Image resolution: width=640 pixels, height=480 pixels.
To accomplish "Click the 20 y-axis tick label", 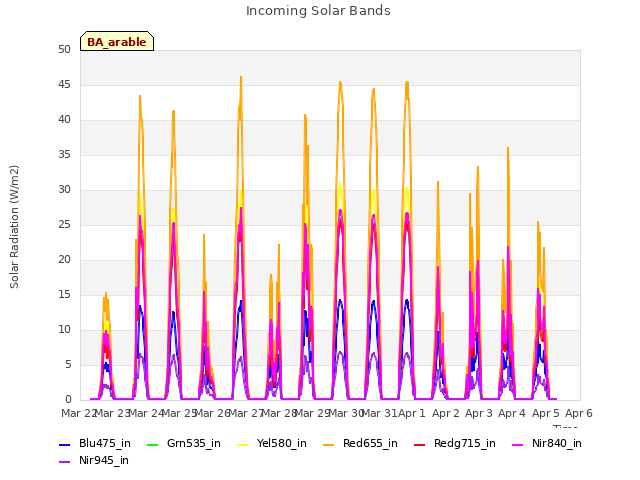I will 64,260.
